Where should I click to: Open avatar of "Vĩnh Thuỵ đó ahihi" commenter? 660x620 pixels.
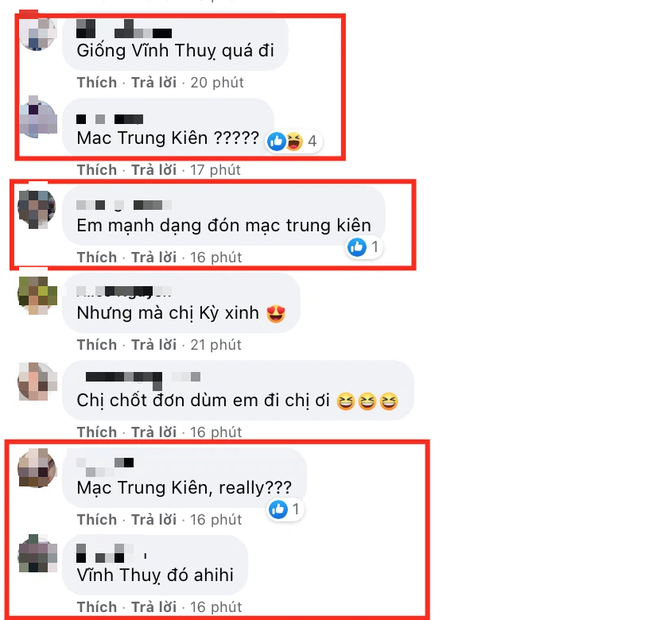(x=37, y=553)
